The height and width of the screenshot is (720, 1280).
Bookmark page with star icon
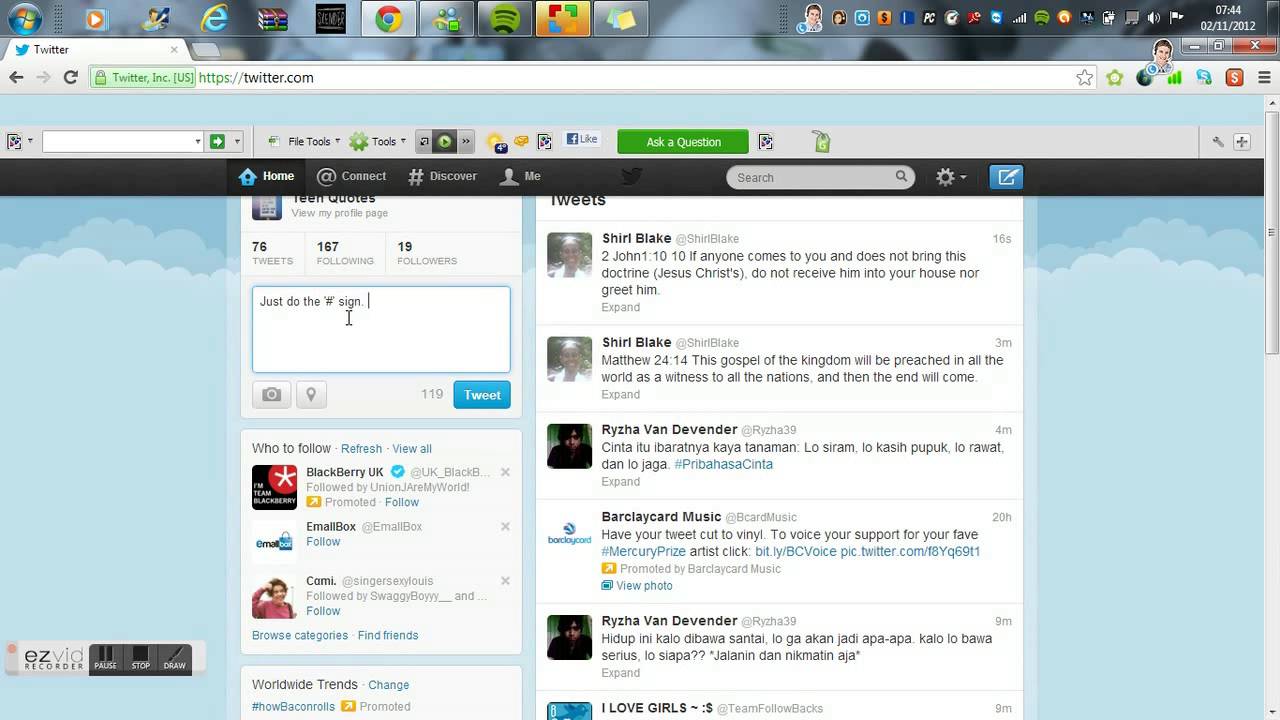pyautogui.click(x=1085, y=77)
